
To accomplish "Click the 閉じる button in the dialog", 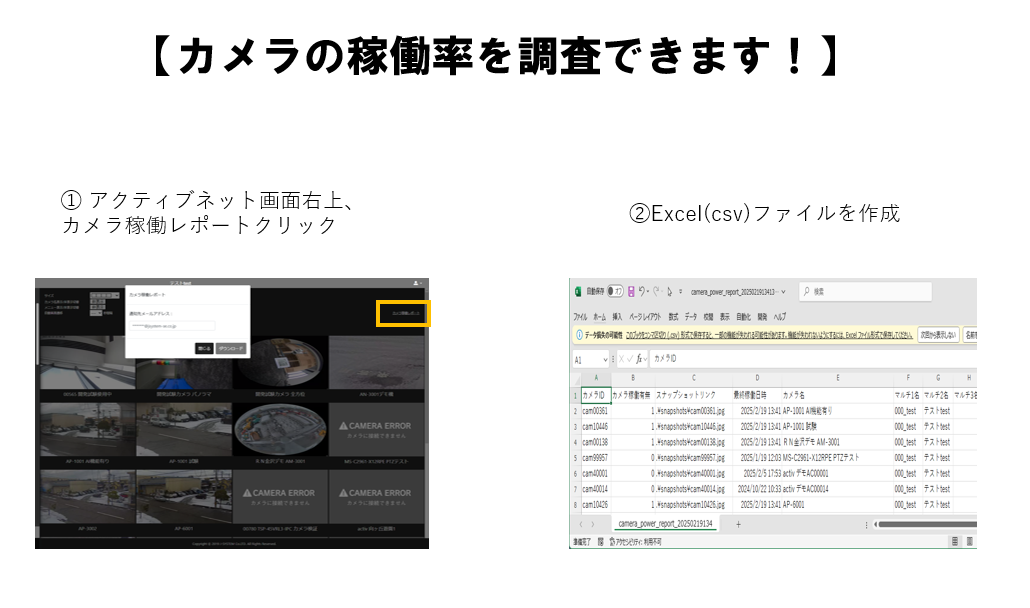I will click(204, 349).
